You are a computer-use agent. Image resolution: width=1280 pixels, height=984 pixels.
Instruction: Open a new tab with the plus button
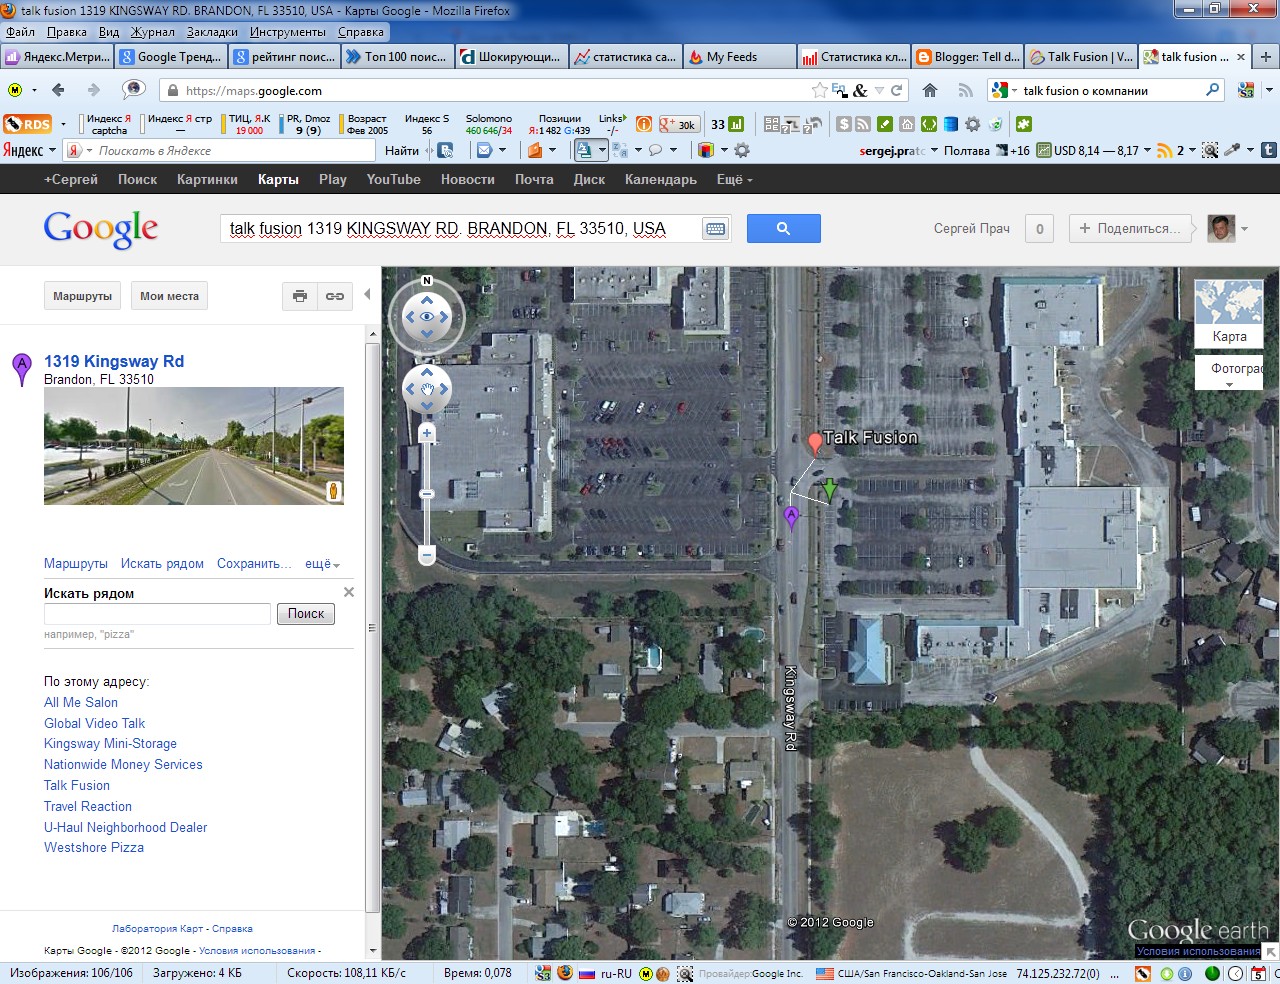[1266, 57]
